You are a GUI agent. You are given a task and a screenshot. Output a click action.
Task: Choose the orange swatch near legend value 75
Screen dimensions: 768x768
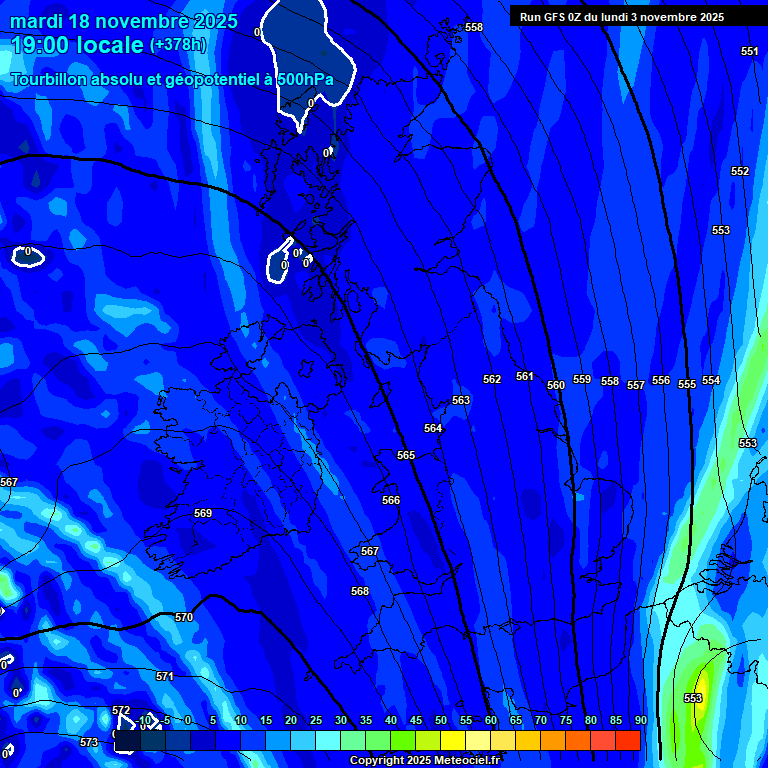pyautogui.click(x=577, y=741)
